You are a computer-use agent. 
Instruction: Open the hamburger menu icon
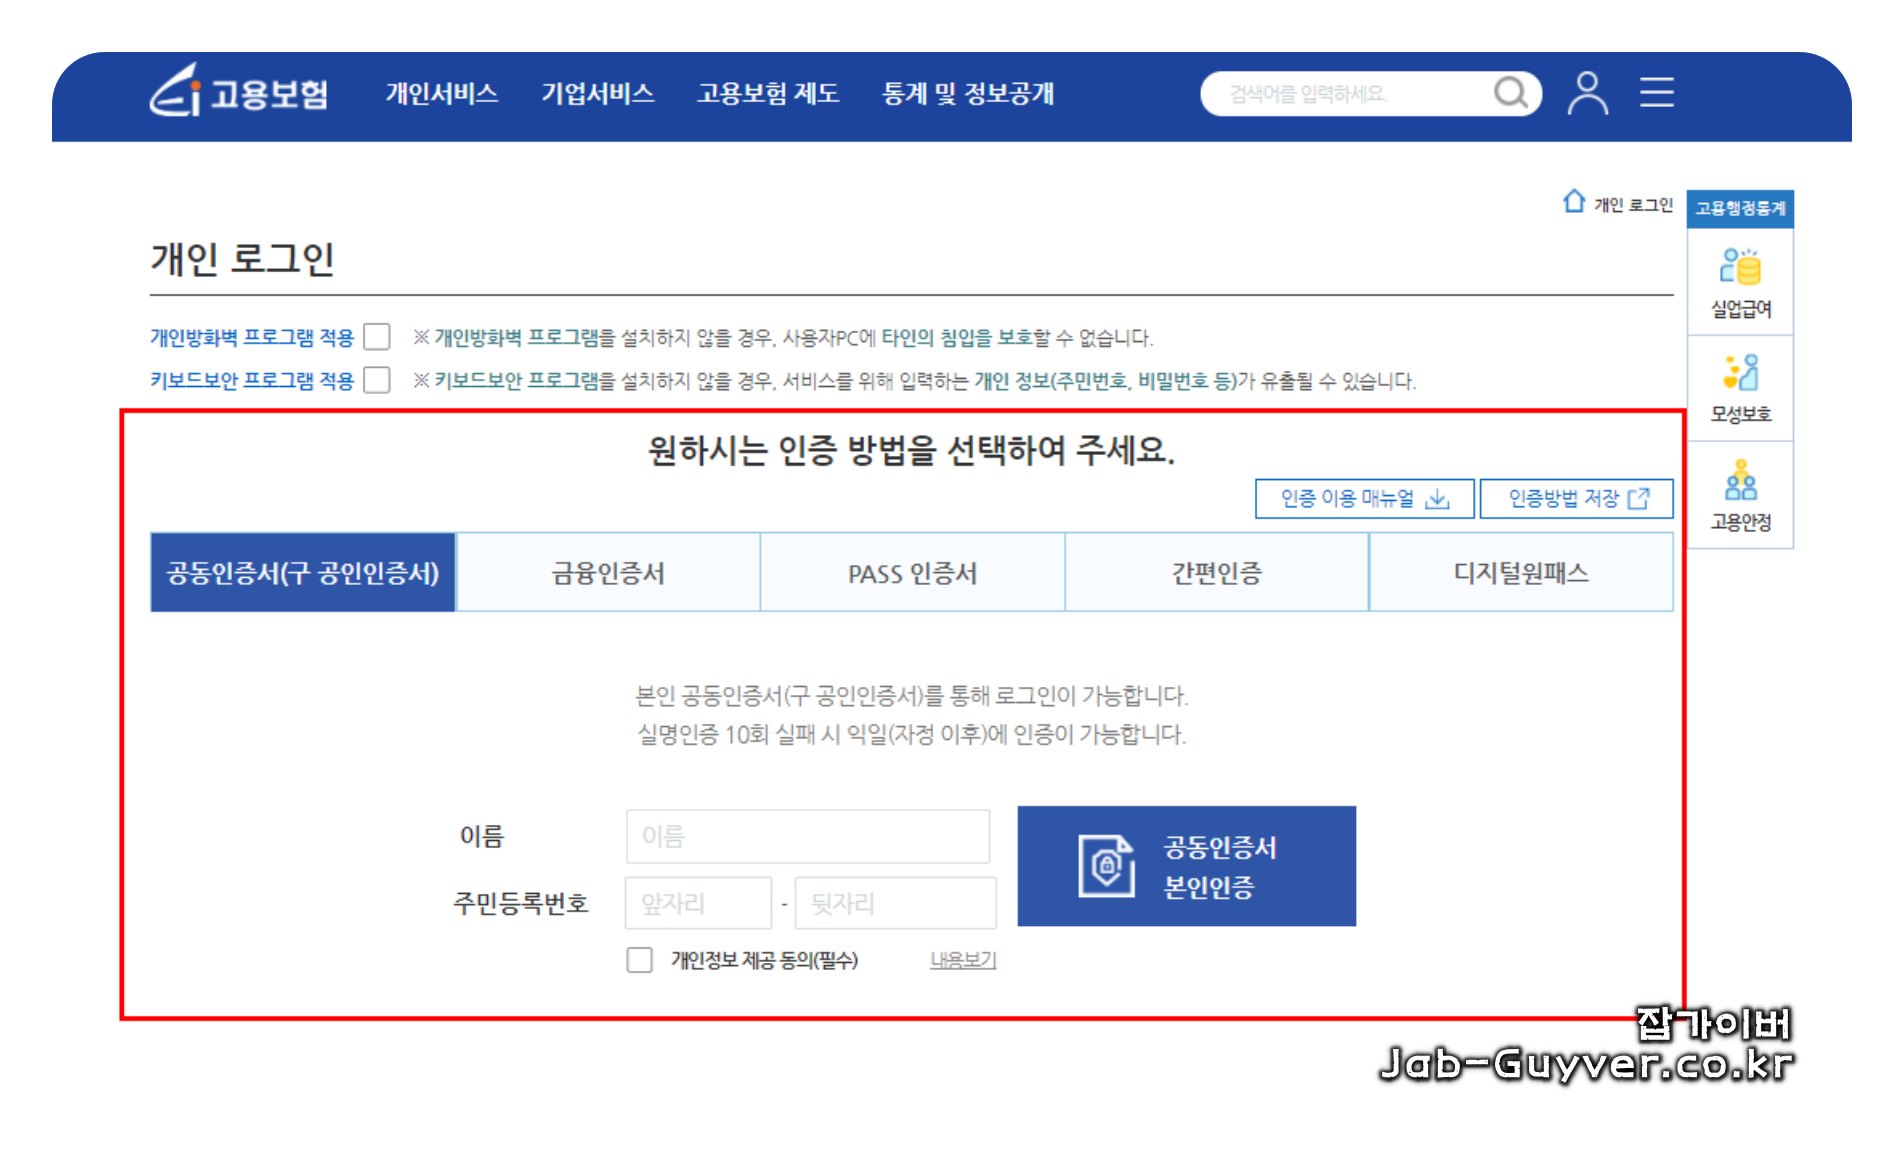coord(1657,94)
